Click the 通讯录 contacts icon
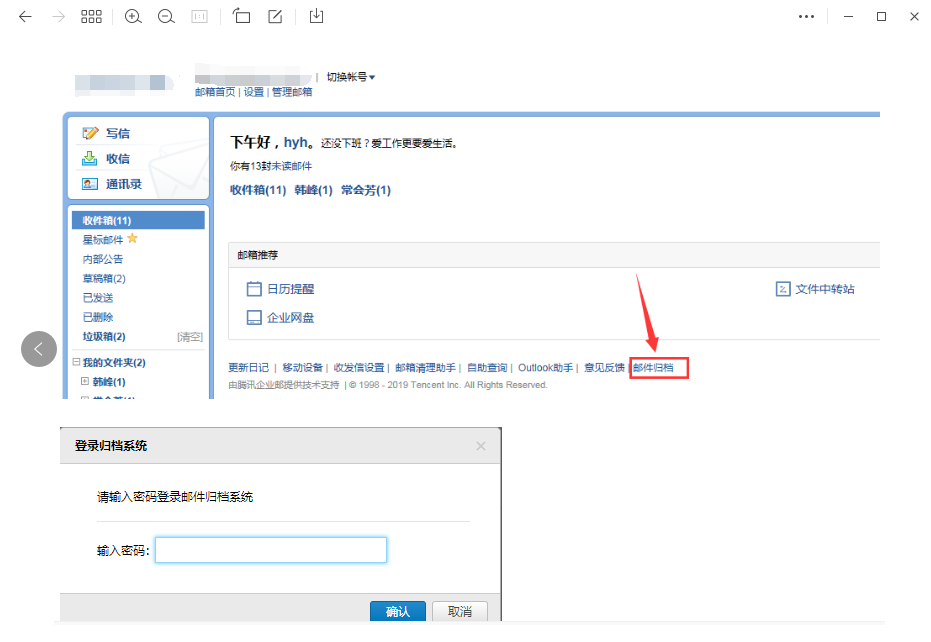931x642 pixels. pyautogui.click(x=90, y=184)
